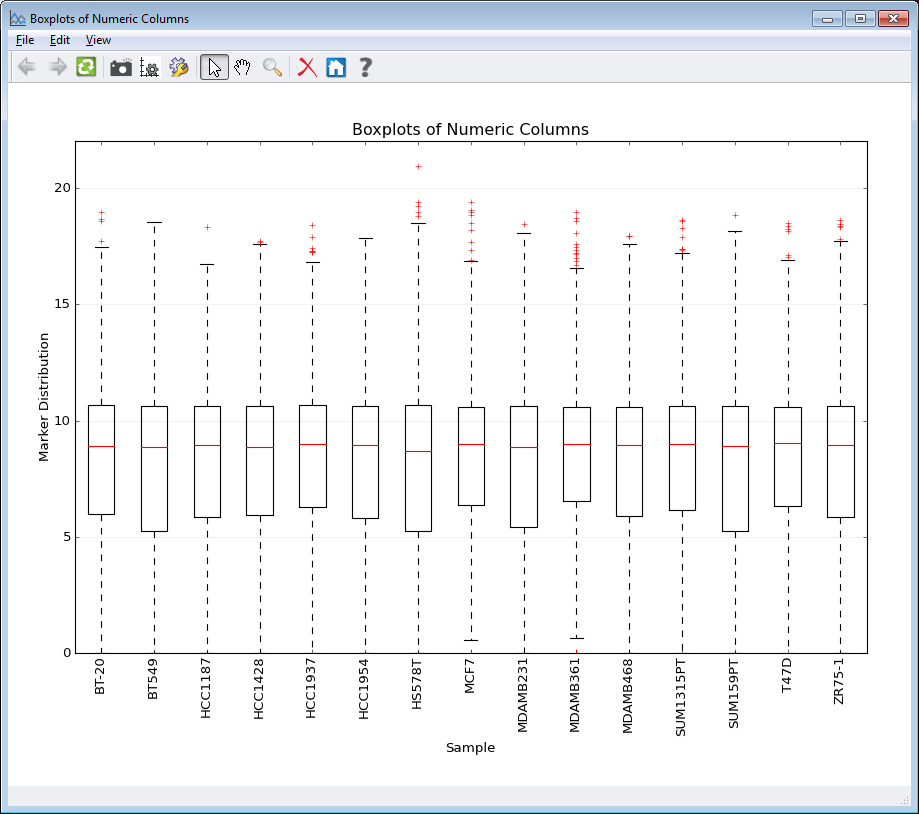Enable the pointer selection mode

[213, 67]
